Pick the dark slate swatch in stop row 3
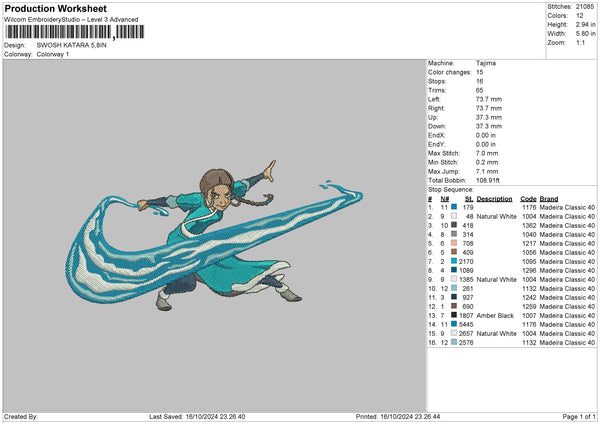 click(454, 225)
